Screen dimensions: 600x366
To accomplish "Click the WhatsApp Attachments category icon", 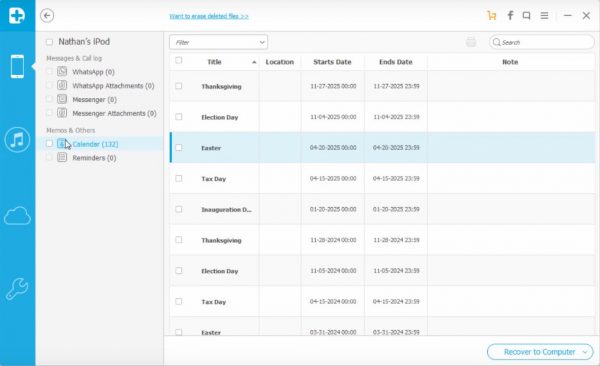I will tap(62, 85).
